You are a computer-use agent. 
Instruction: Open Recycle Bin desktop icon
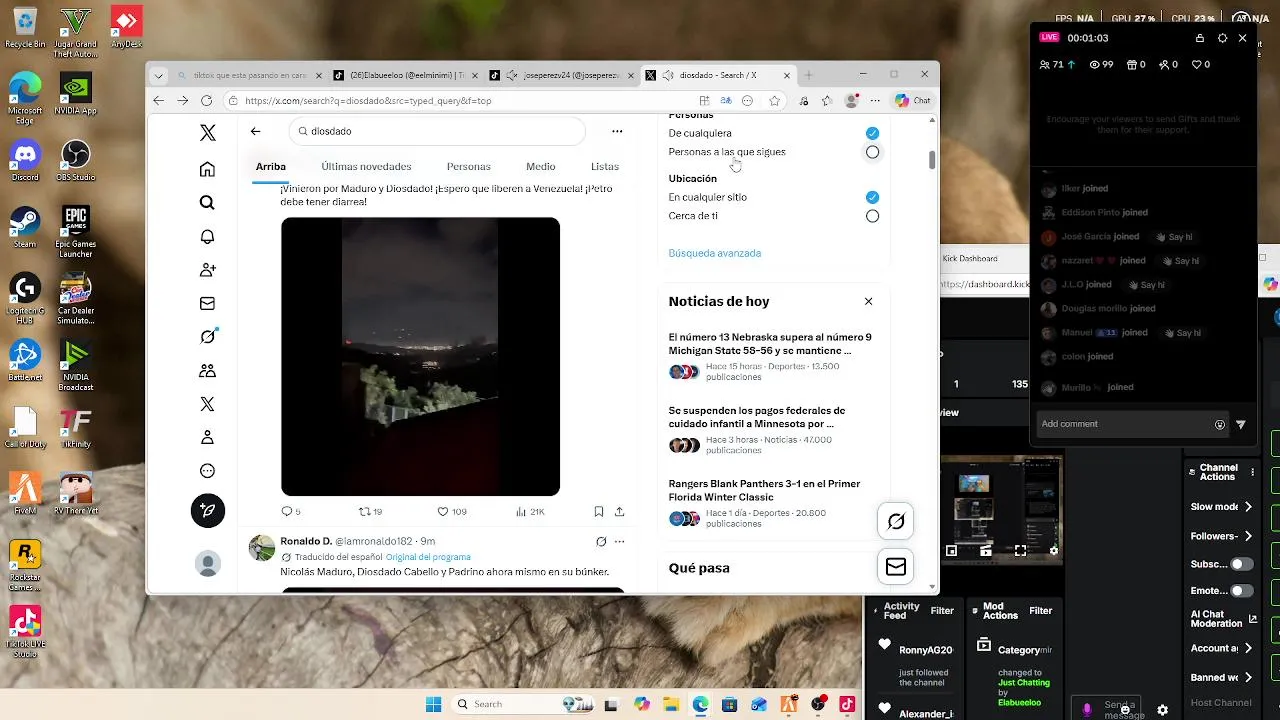[25, 27]
